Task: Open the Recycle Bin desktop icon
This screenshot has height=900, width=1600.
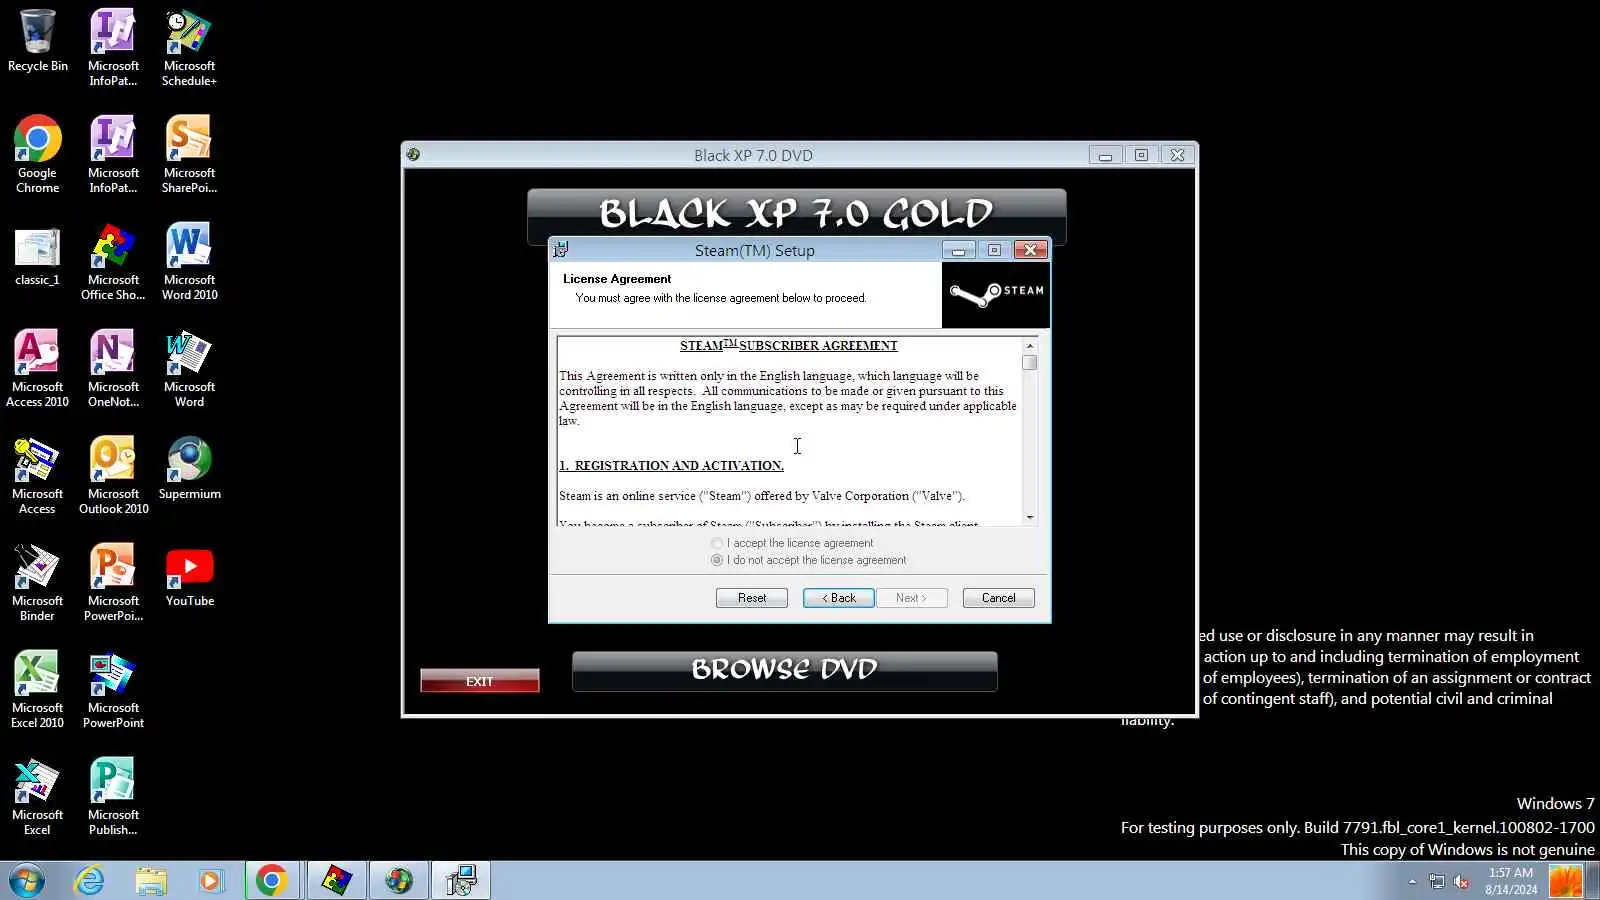Action: tap(38, 40)
